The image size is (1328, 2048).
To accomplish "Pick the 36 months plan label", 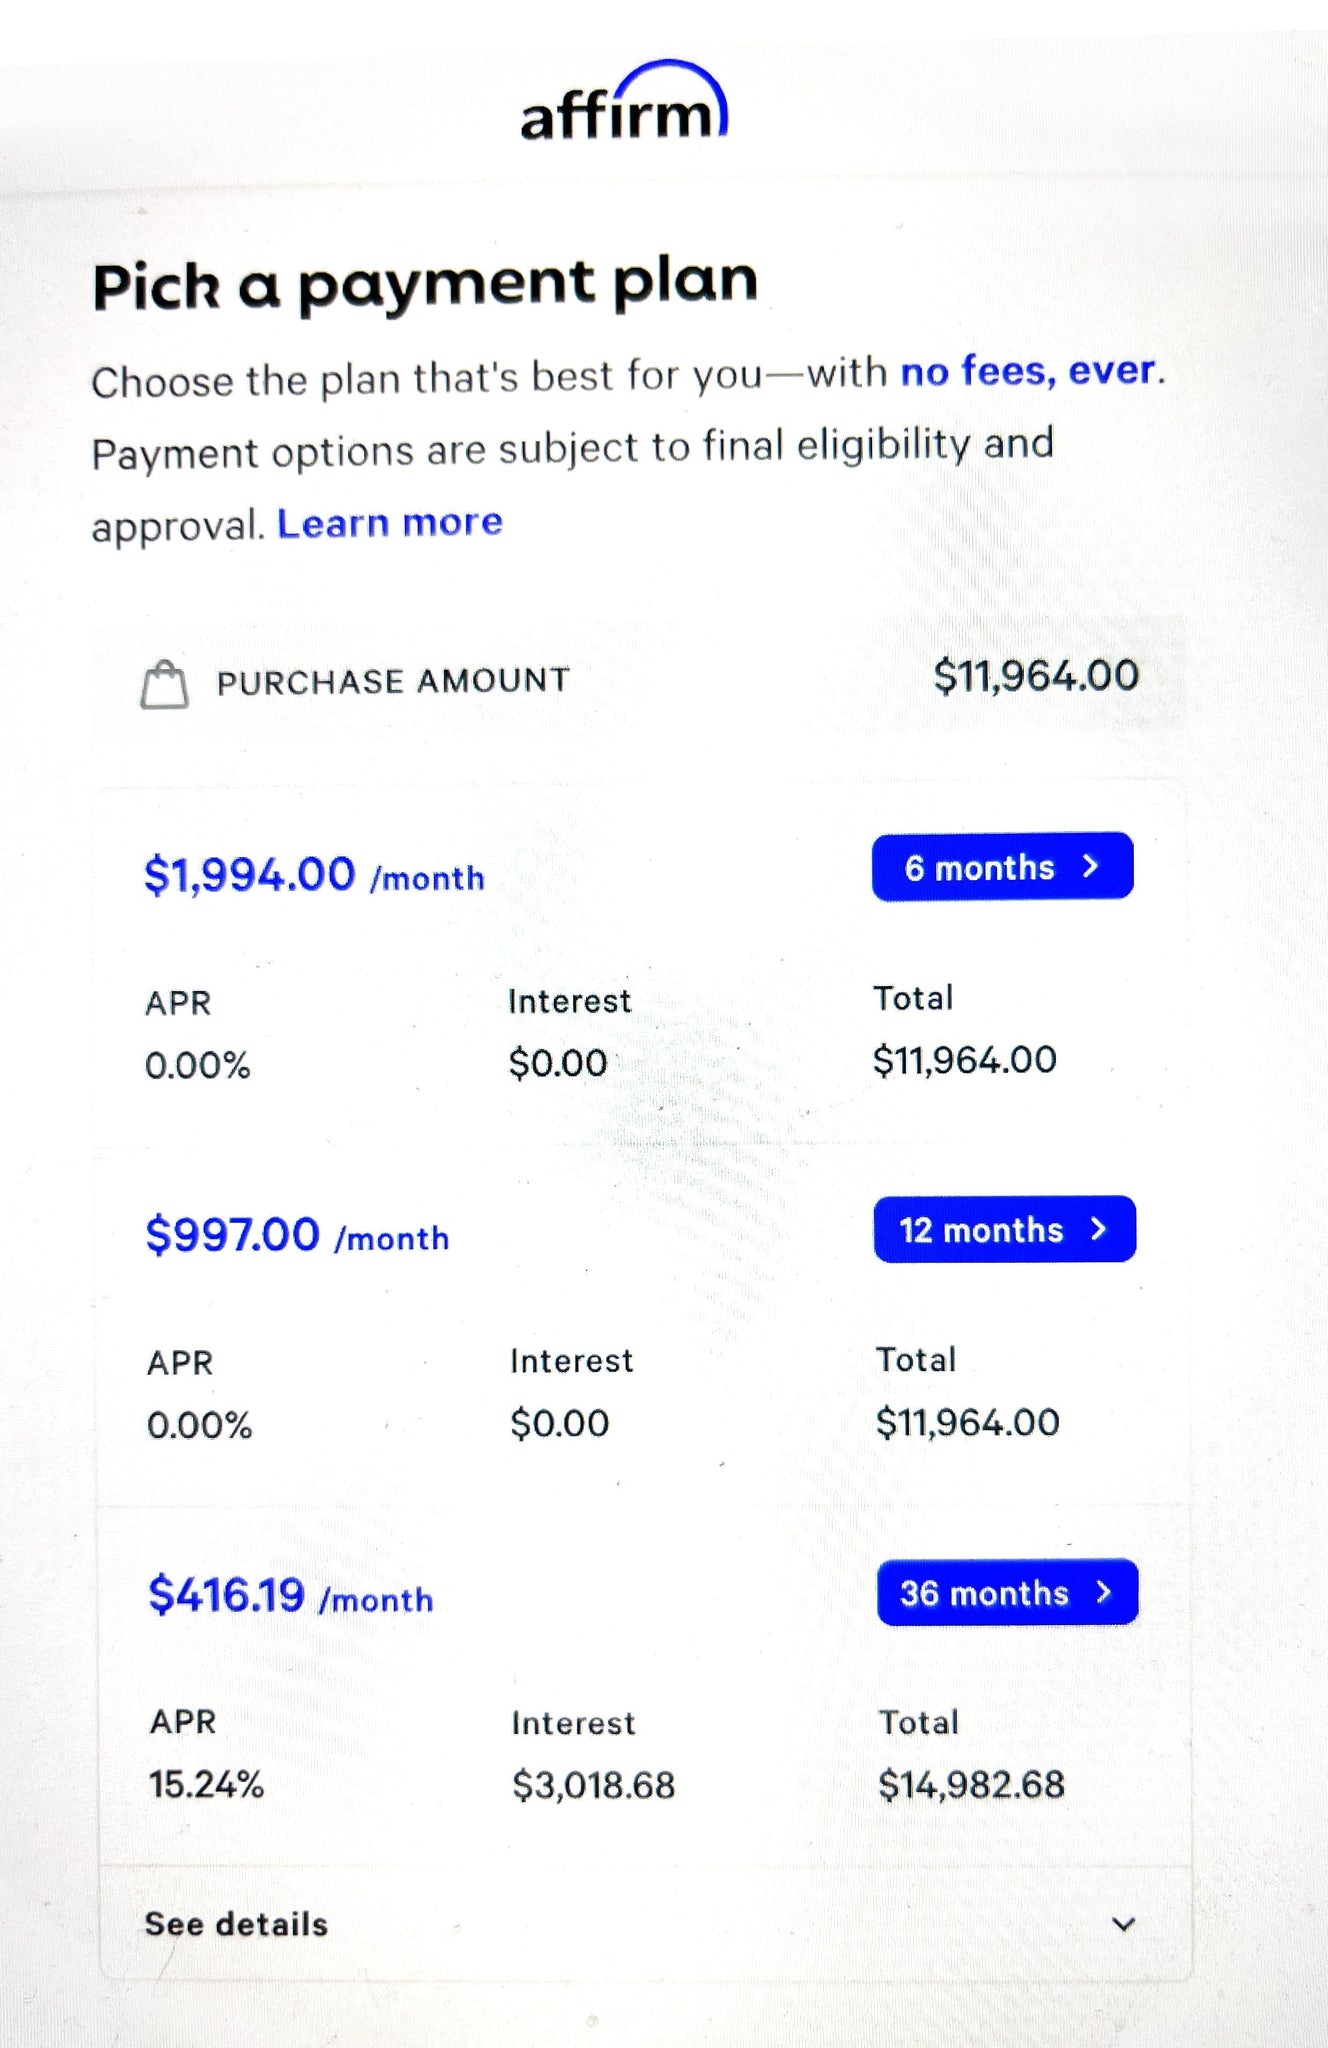I will click(x=984, y=1593).
